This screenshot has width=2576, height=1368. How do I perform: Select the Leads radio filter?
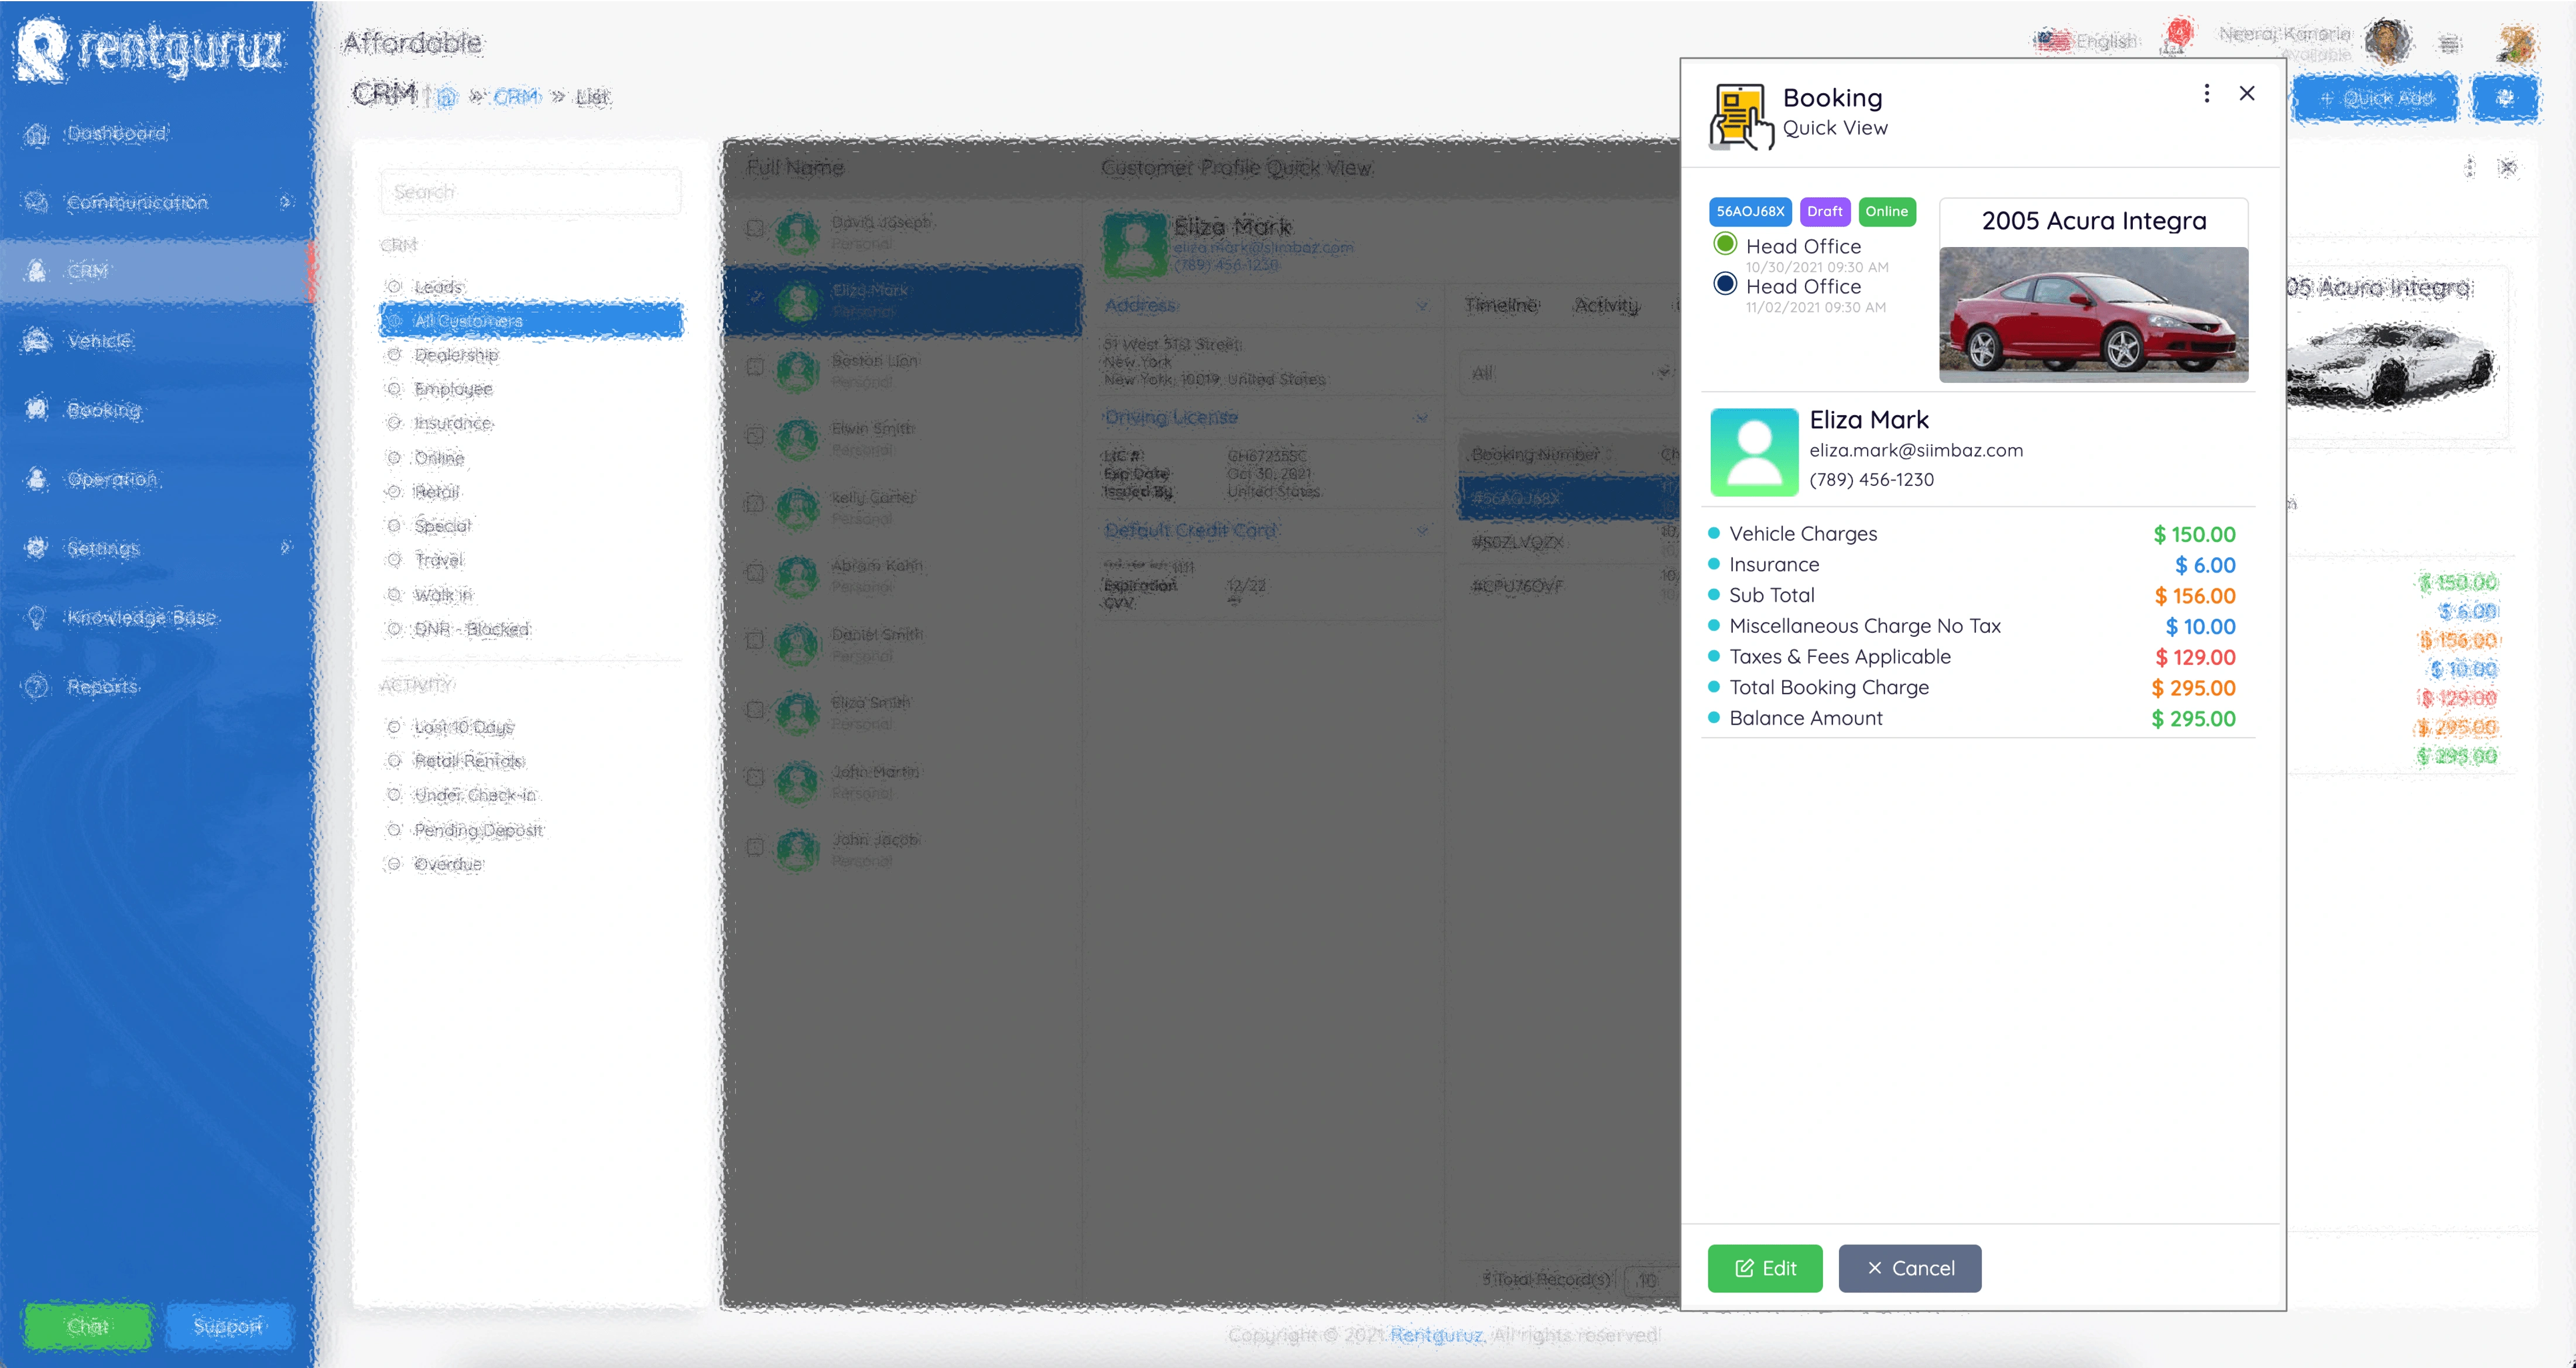(394, 287)
